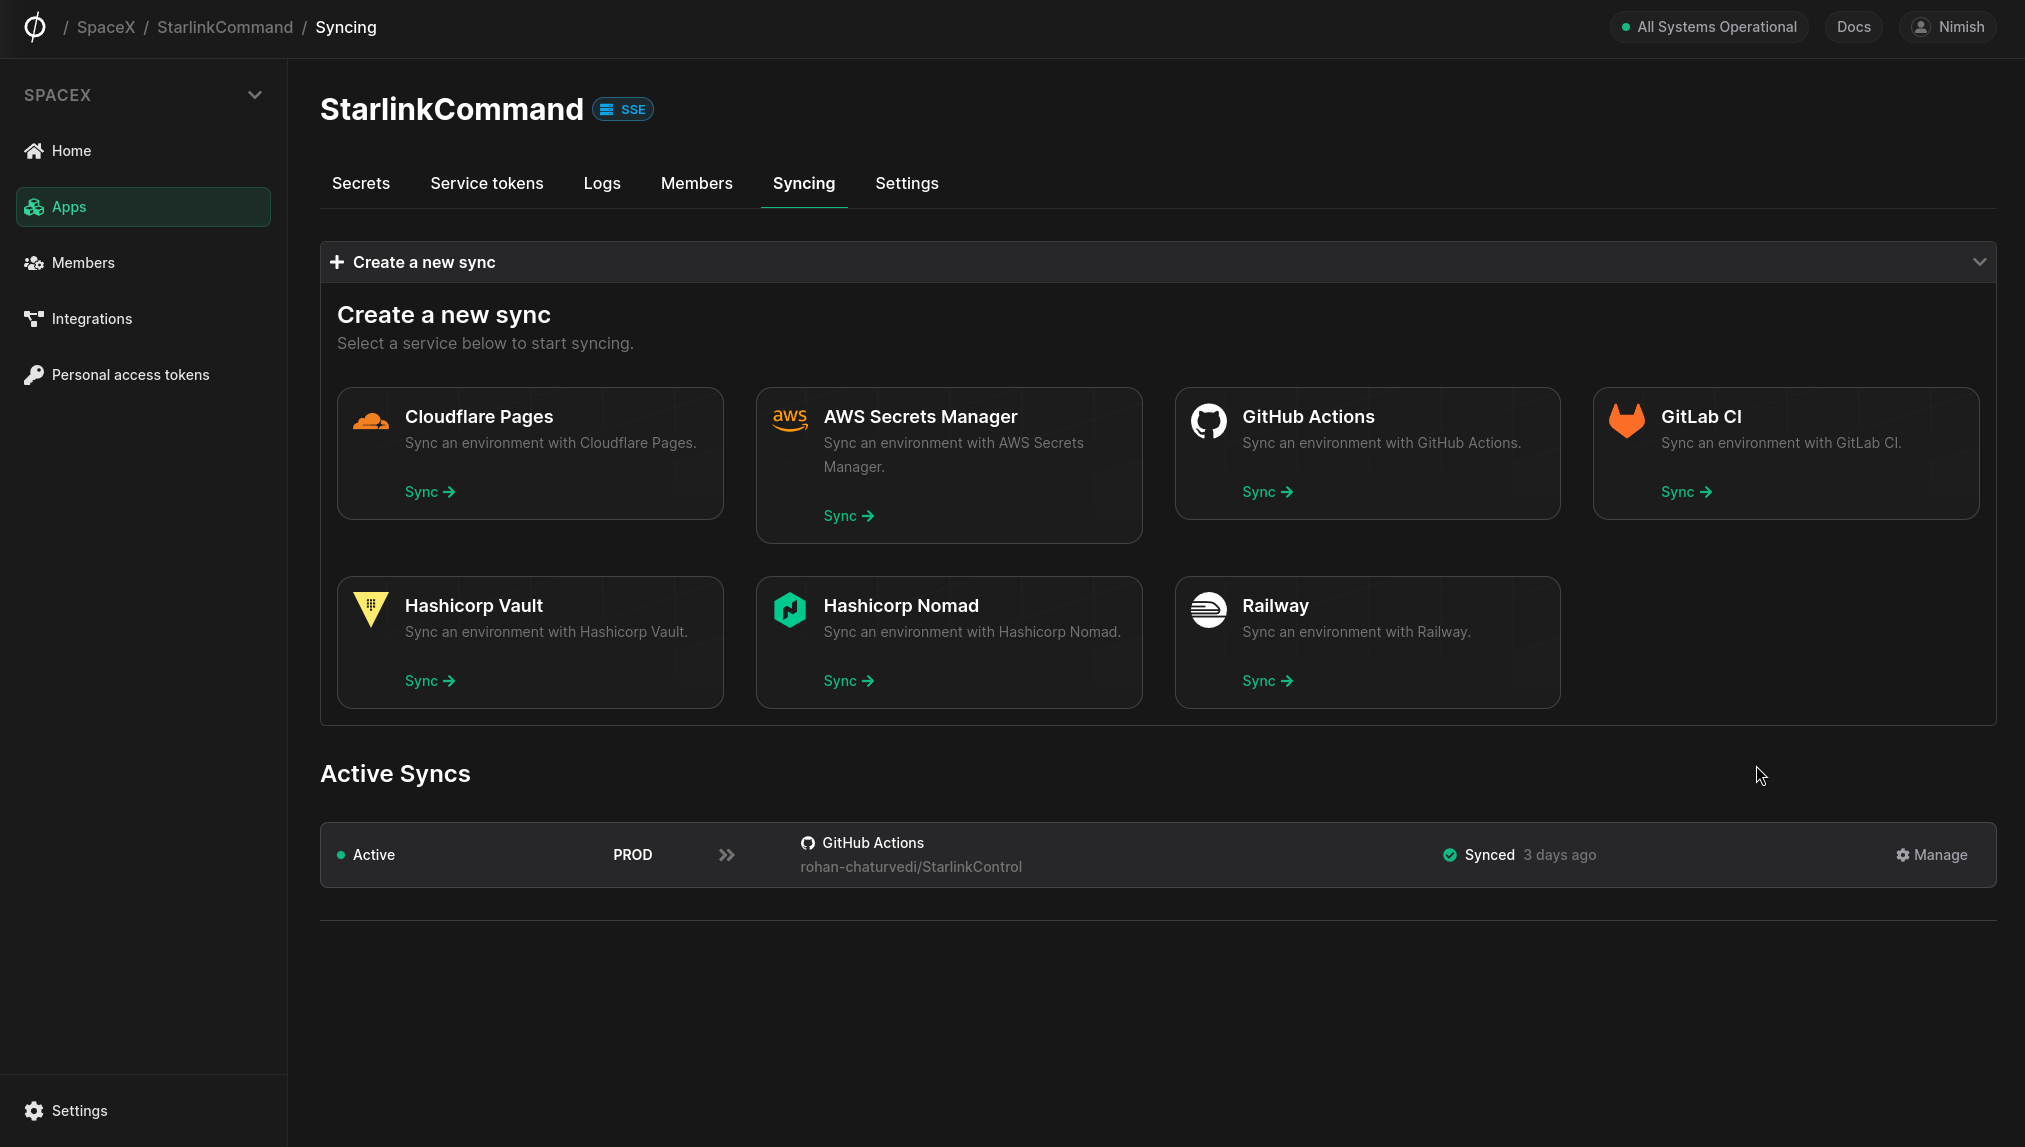Click All Systems Operational status badge
Viewport: 2025px width, 1147px height.
1709,27
